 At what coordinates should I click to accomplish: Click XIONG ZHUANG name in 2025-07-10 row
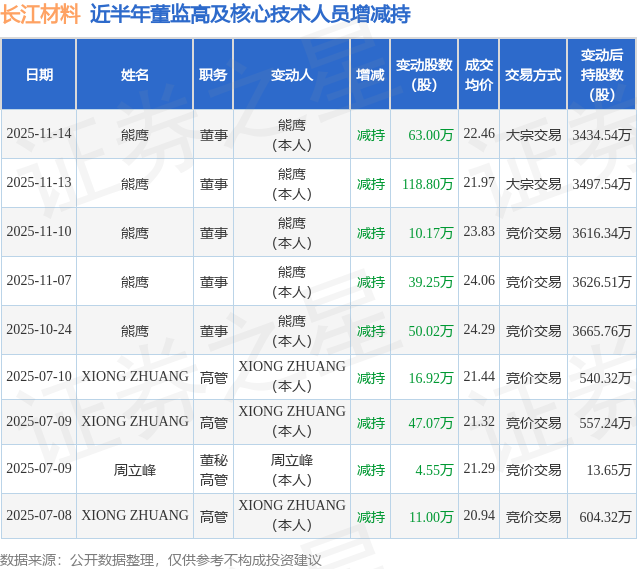pos(135,376)
